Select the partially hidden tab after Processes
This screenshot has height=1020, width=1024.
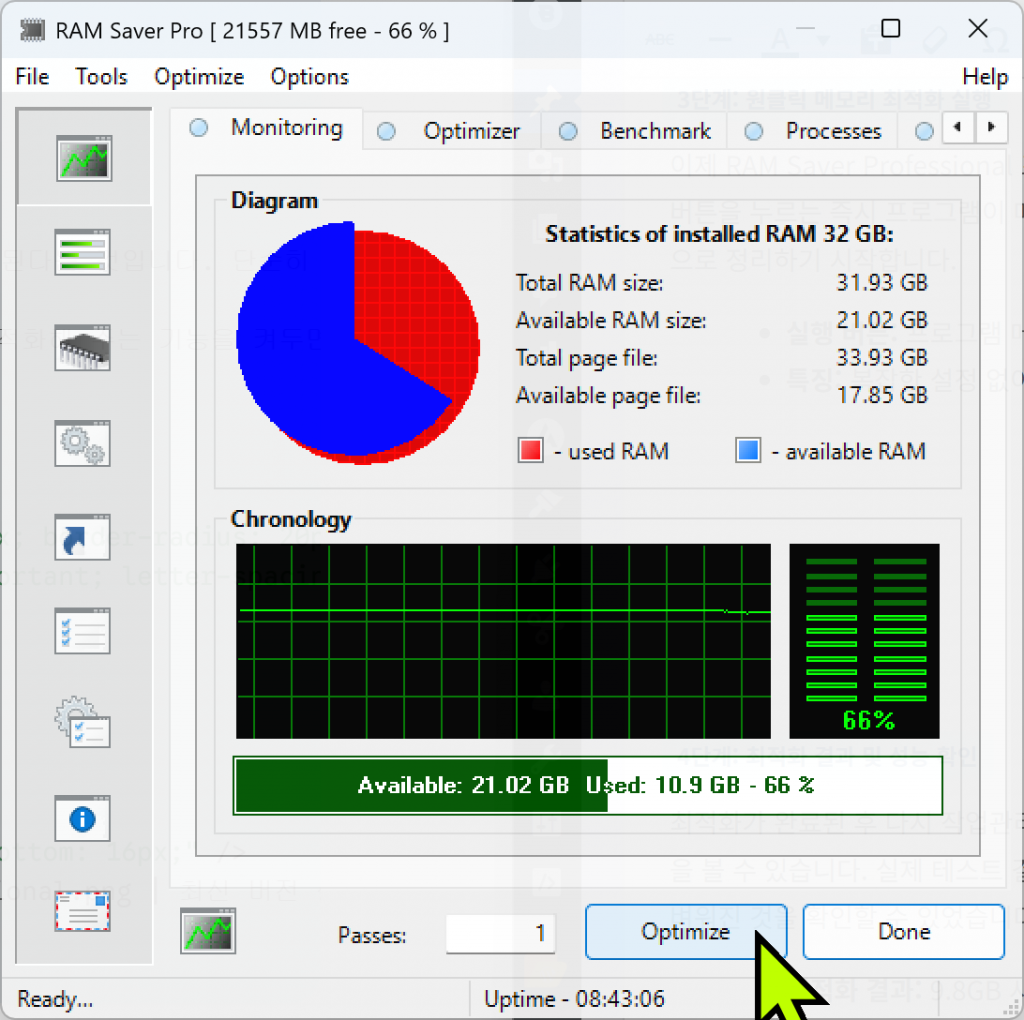(923, 132)
